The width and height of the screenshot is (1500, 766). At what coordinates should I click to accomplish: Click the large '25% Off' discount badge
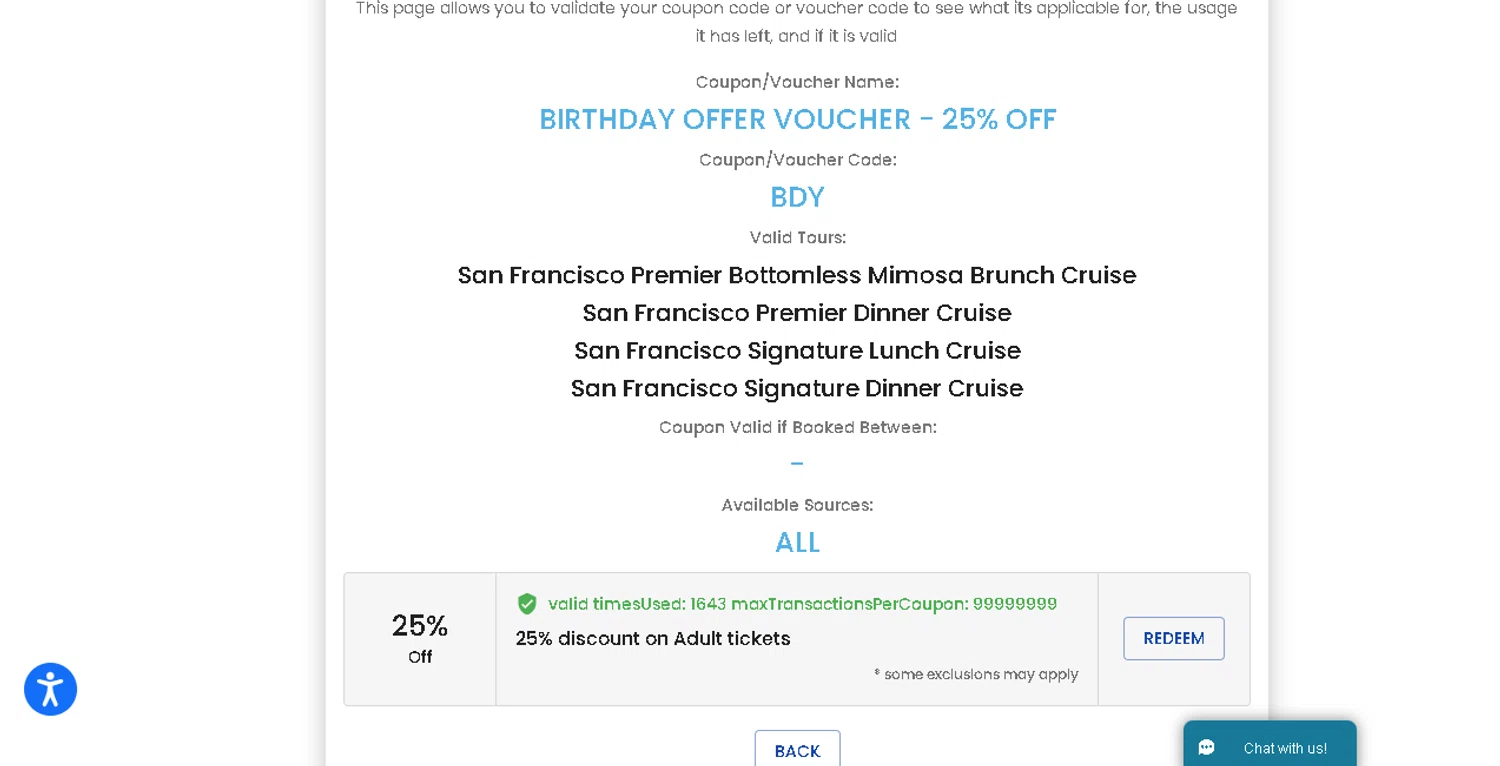point(420,637)
